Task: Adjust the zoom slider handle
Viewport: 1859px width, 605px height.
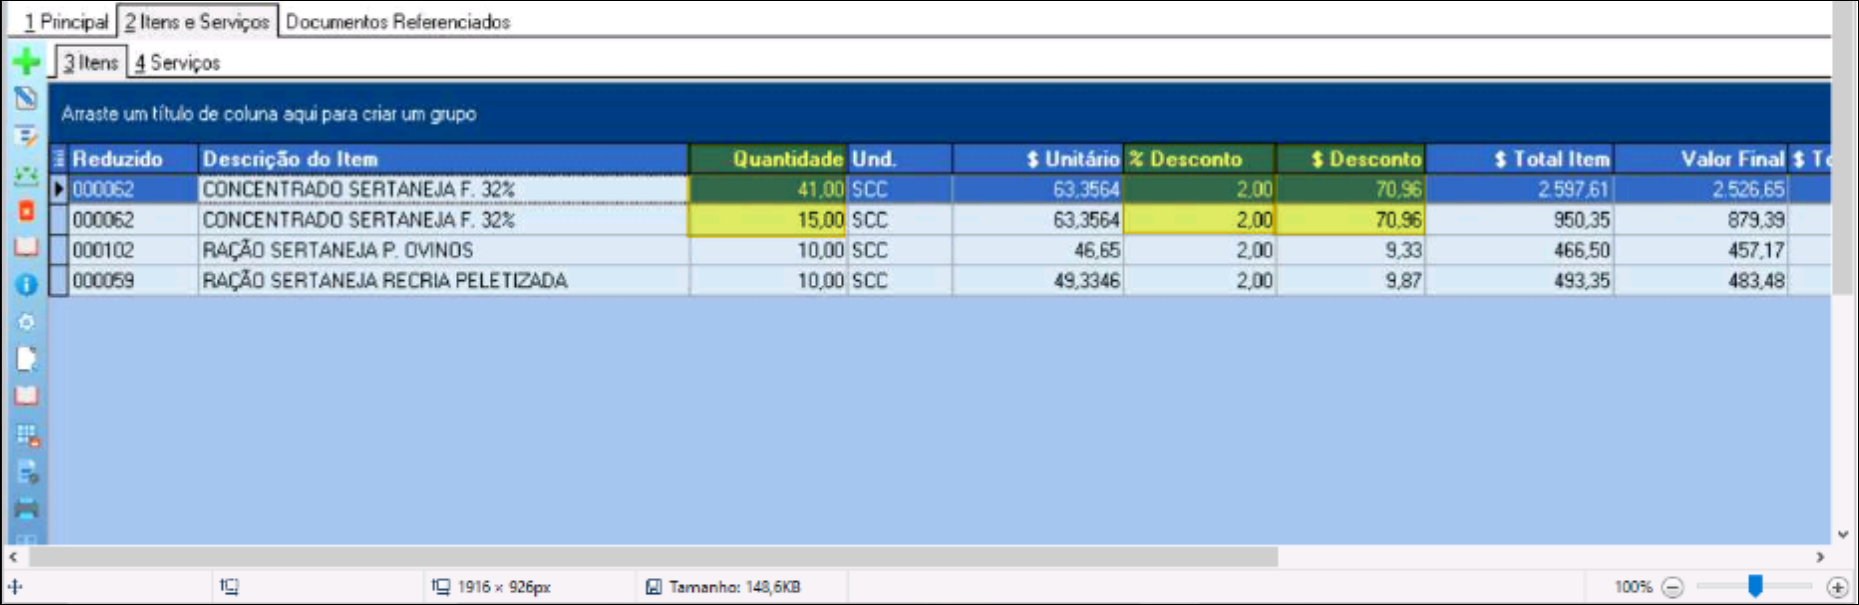Action: click(x=1755, y=586)
